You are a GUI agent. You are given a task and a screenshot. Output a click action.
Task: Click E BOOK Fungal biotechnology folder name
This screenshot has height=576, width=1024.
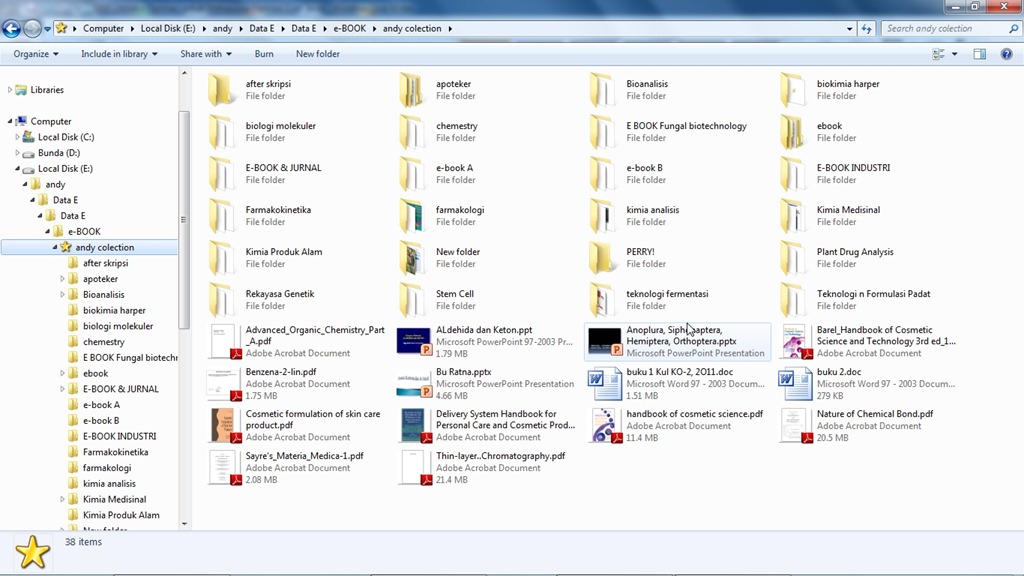(x=686, y=126)
